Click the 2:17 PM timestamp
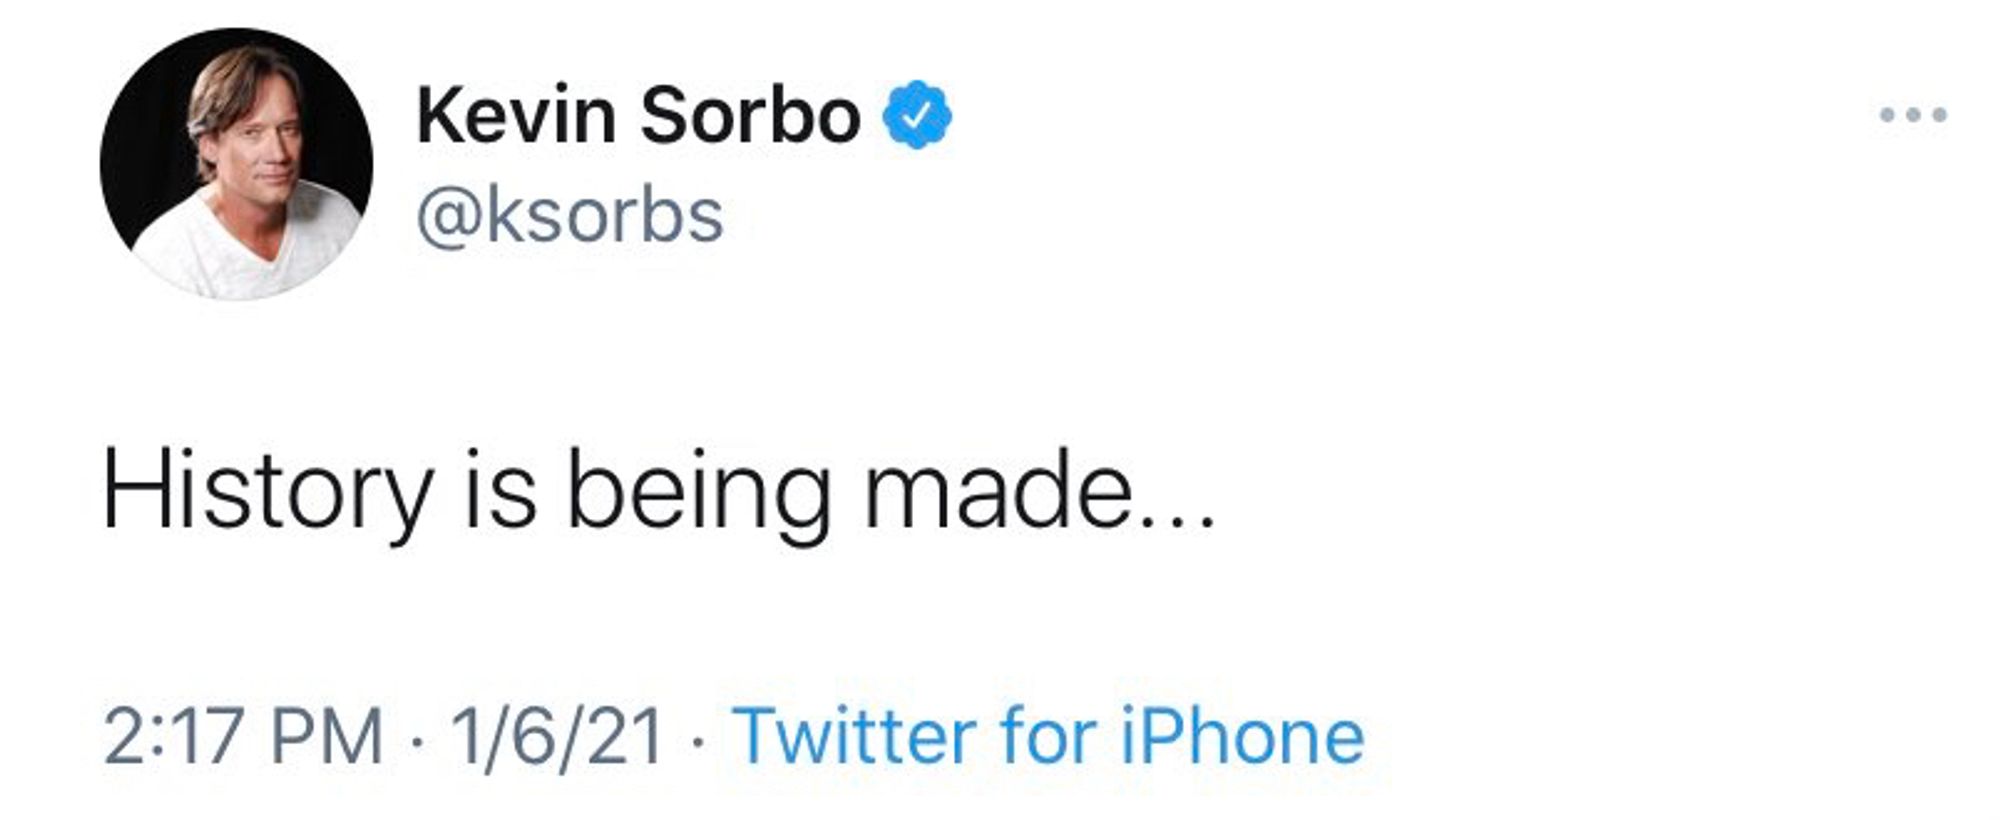The height and width of the screenshot is (820, 2000). click(243, 737)
